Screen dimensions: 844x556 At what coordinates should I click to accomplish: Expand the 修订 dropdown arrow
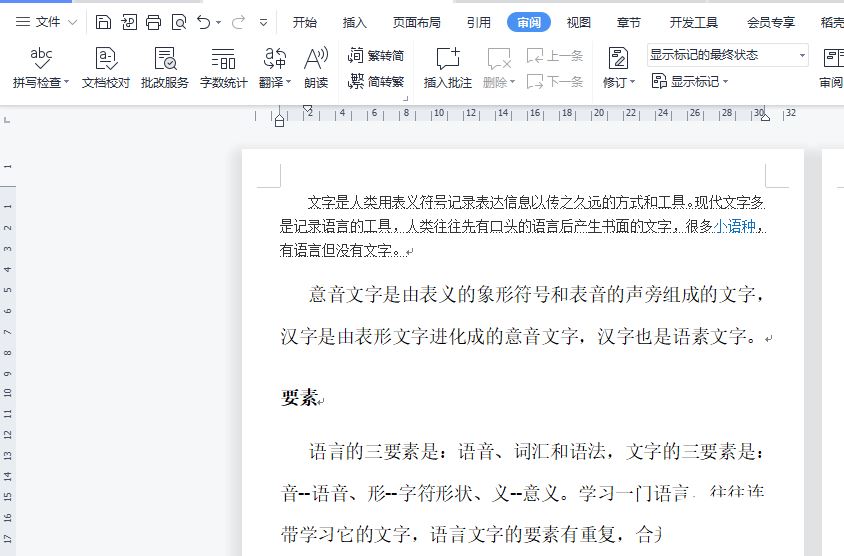pos(632,82)
